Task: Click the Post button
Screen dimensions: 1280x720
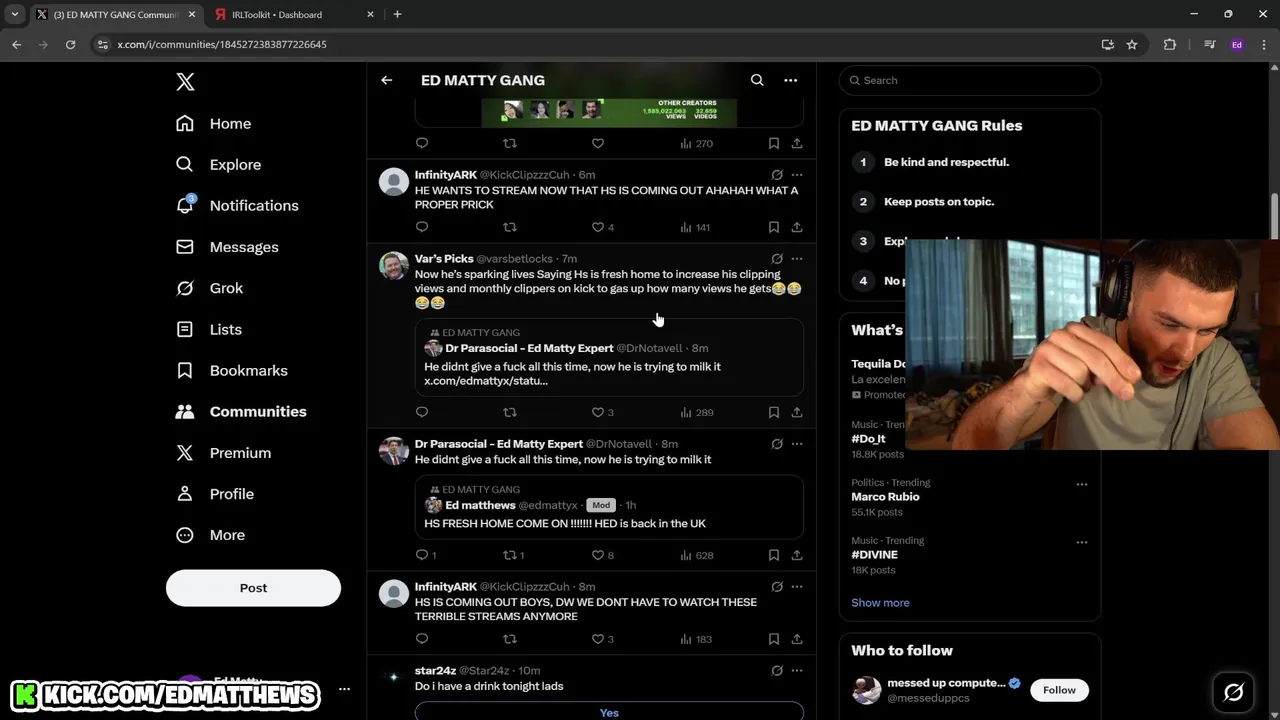Action: tap(253, 588)
